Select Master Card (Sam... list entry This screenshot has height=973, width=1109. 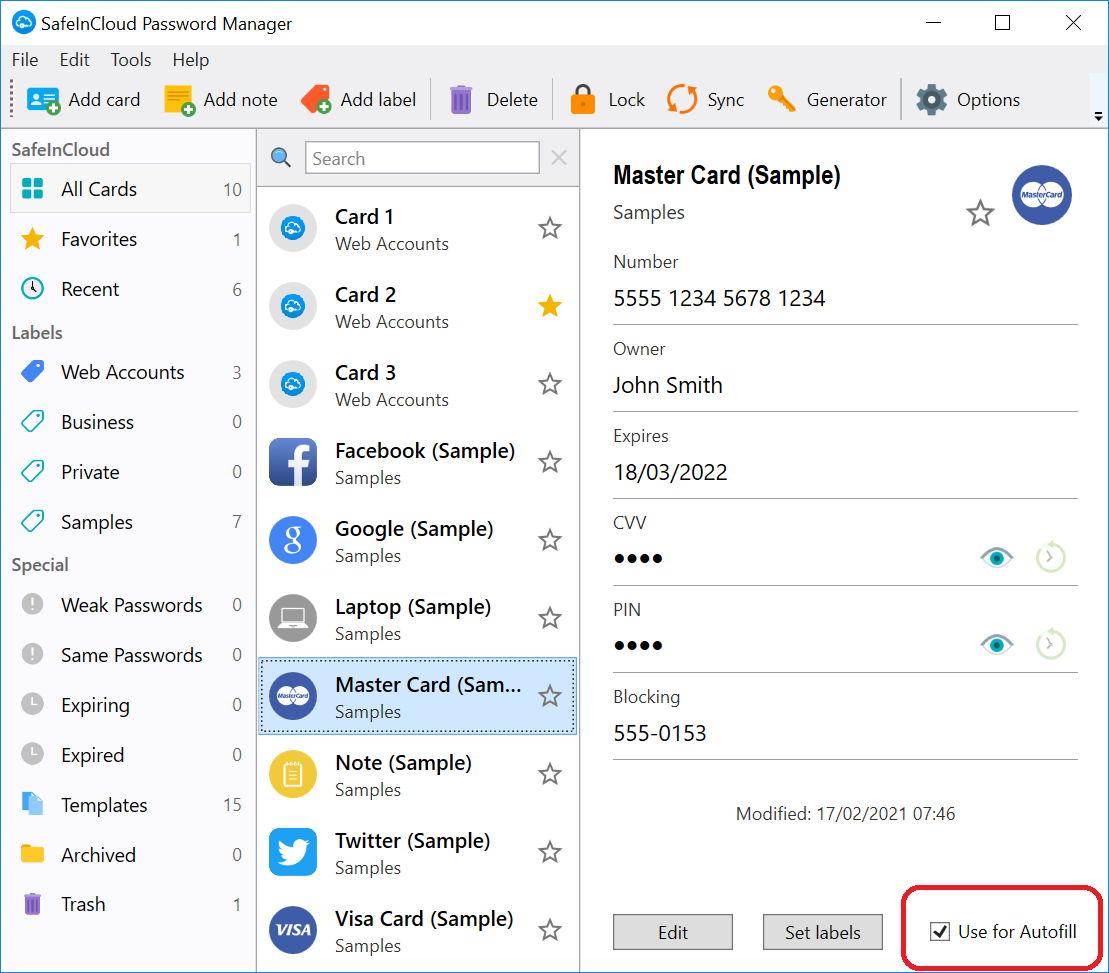418,697
